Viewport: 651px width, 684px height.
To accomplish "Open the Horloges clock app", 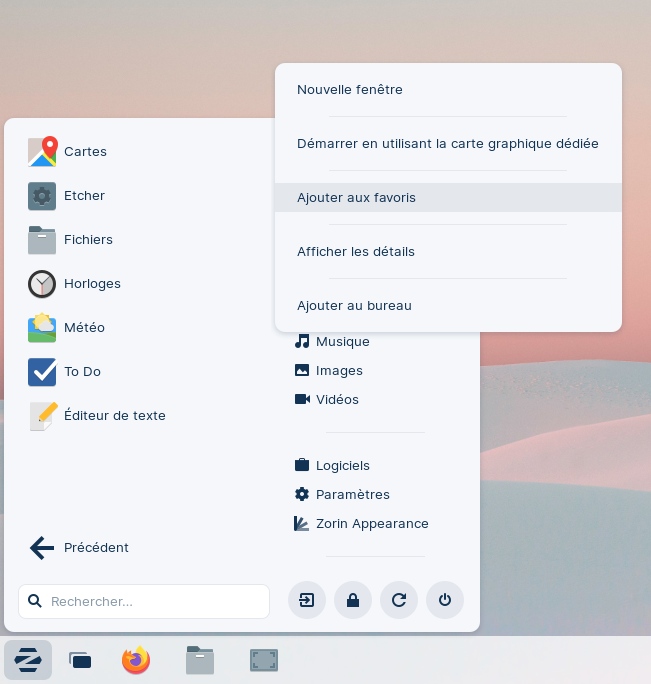I will pyautogui.click(x=42, y=284).
